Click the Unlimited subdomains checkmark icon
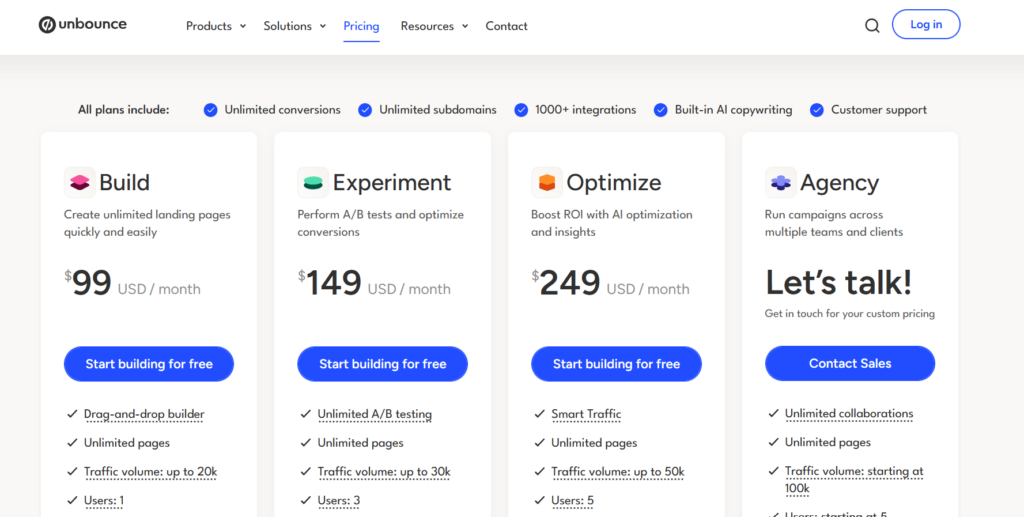1024x517 pixels. click(x=365, y=110)
